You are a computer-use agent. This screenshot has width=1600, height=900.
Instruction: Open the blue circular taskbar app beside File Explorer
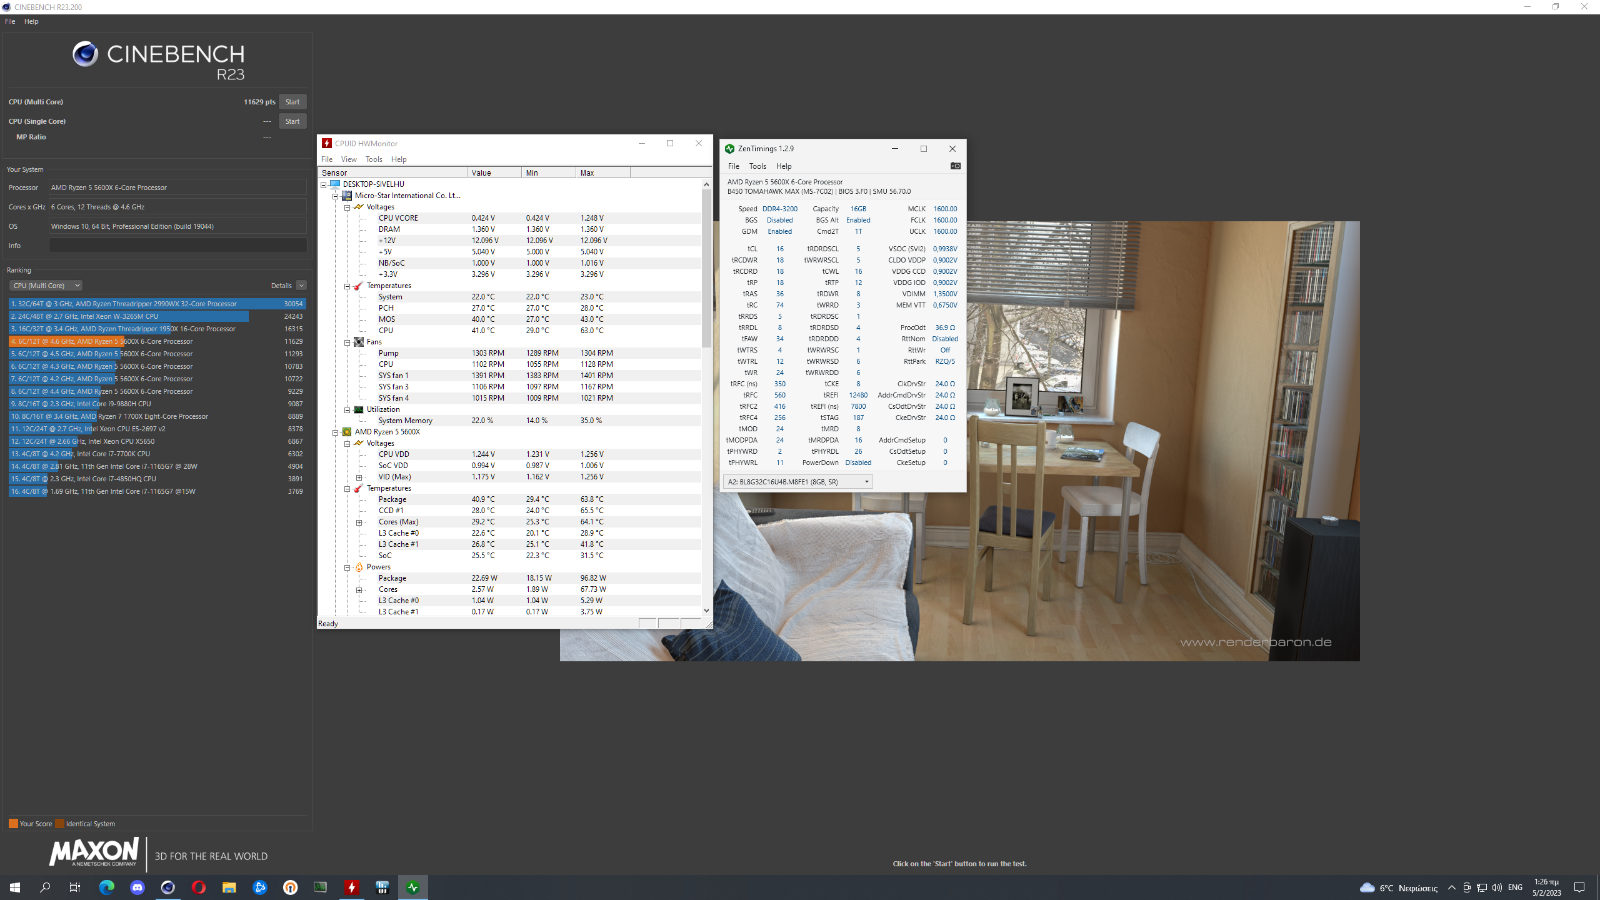coord(260,887)
